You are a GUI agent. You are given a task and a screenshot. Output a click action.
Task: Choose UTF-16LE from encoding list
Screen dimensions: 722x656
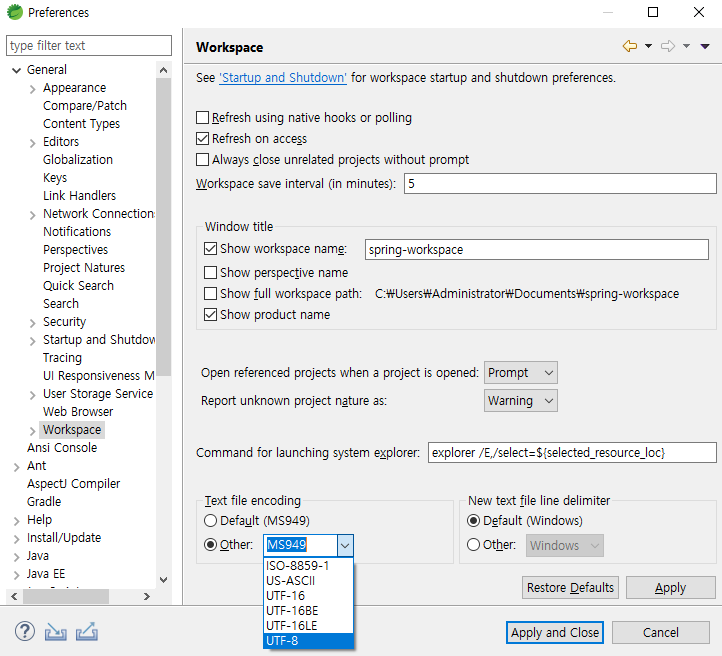coord(308,626)
